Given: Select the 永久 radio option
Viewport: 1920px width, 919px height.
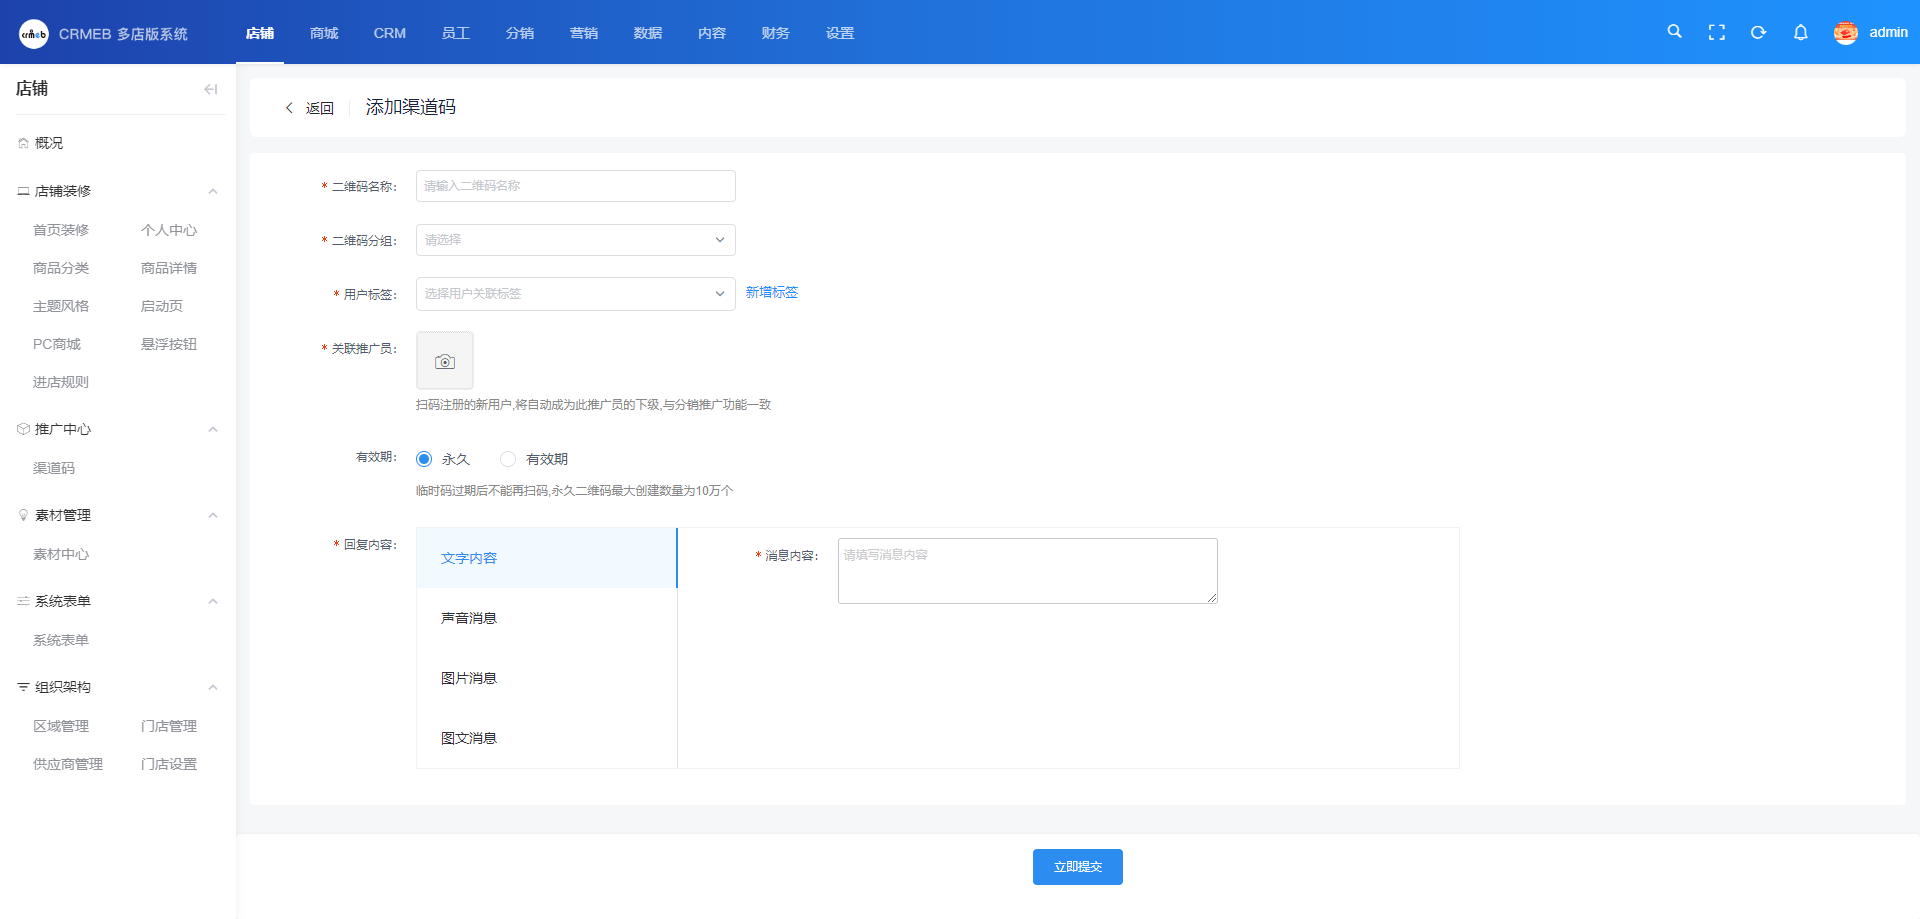Looking at the screenshot, I should [x=424, y=459].
